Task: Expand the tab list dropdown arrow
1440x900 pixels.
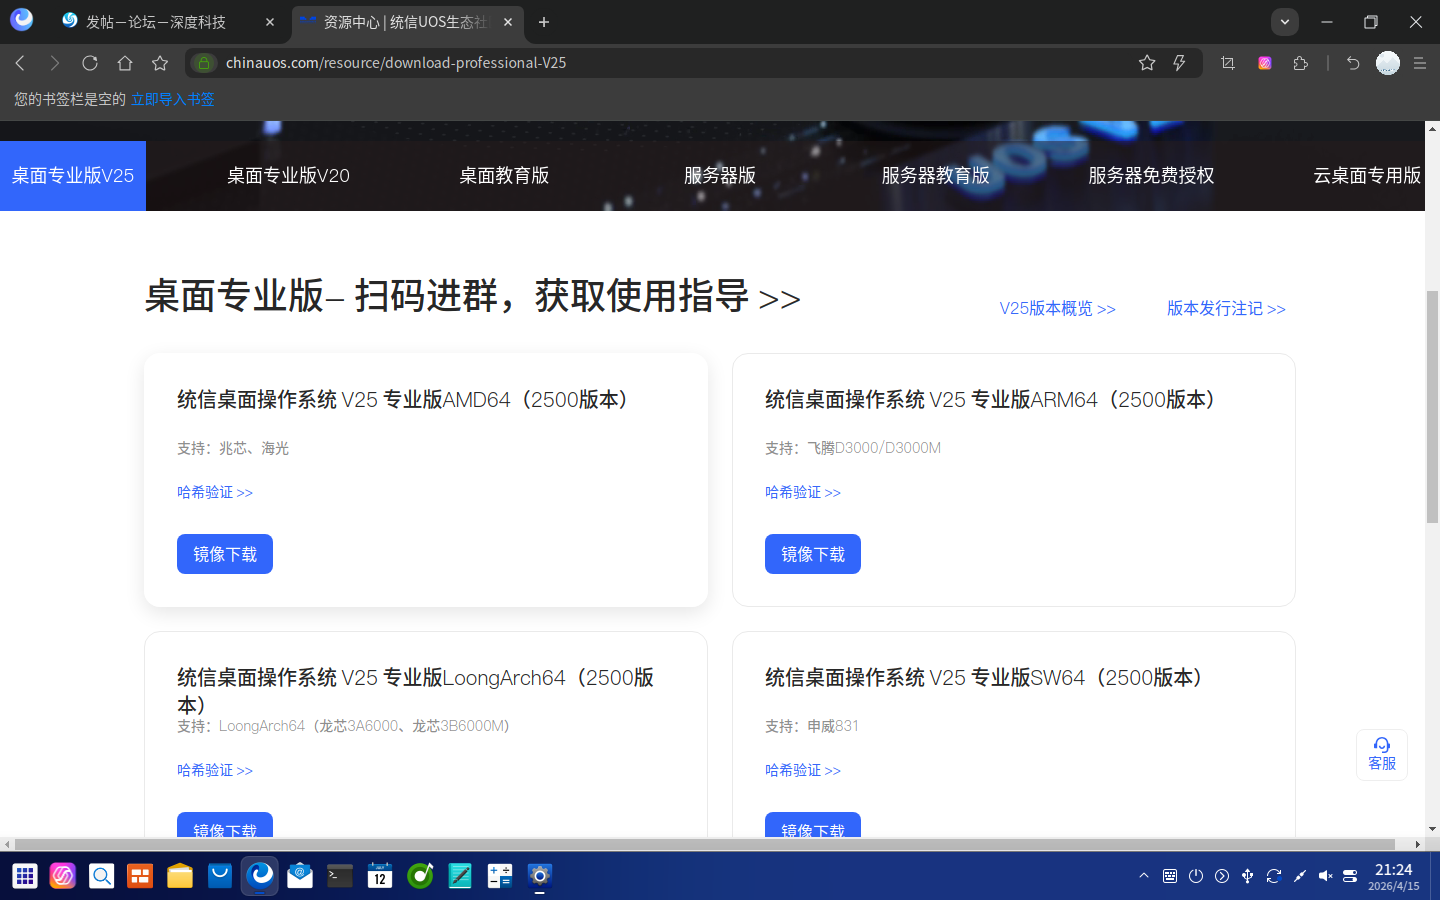Action: click(1285, 22)
